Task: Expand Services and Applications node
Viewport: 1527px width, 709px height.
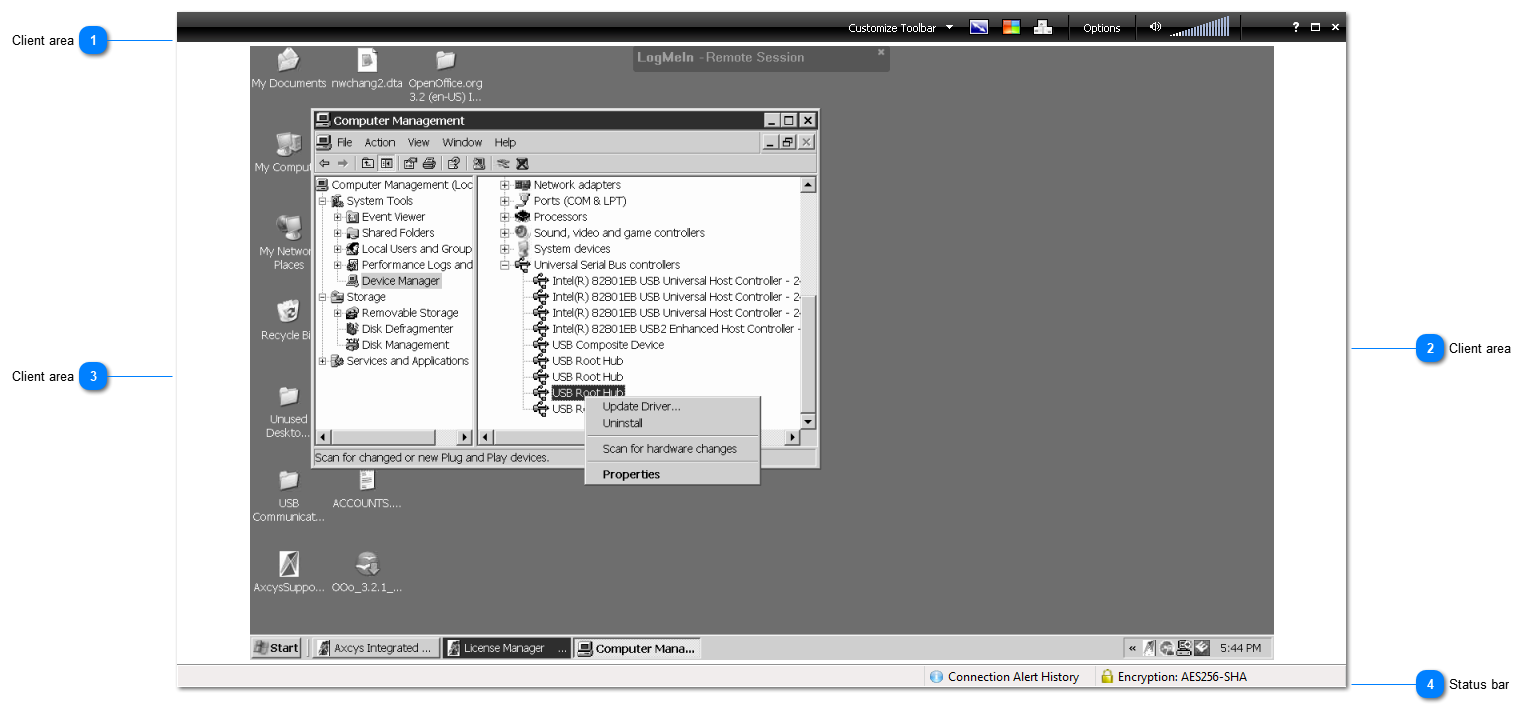Action: 322,361
